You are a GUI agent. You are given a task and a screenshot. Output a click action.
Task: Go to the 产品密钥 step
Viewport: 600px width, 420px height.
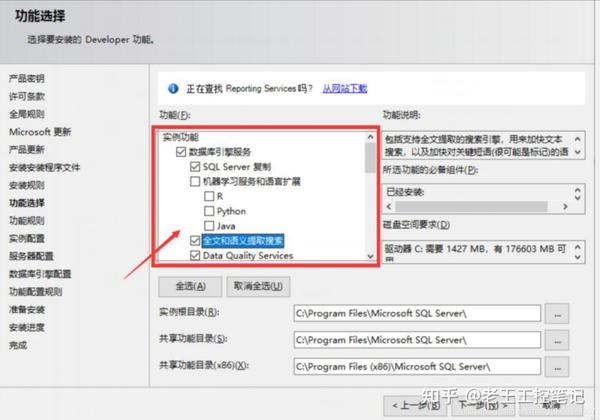point(27,78)
